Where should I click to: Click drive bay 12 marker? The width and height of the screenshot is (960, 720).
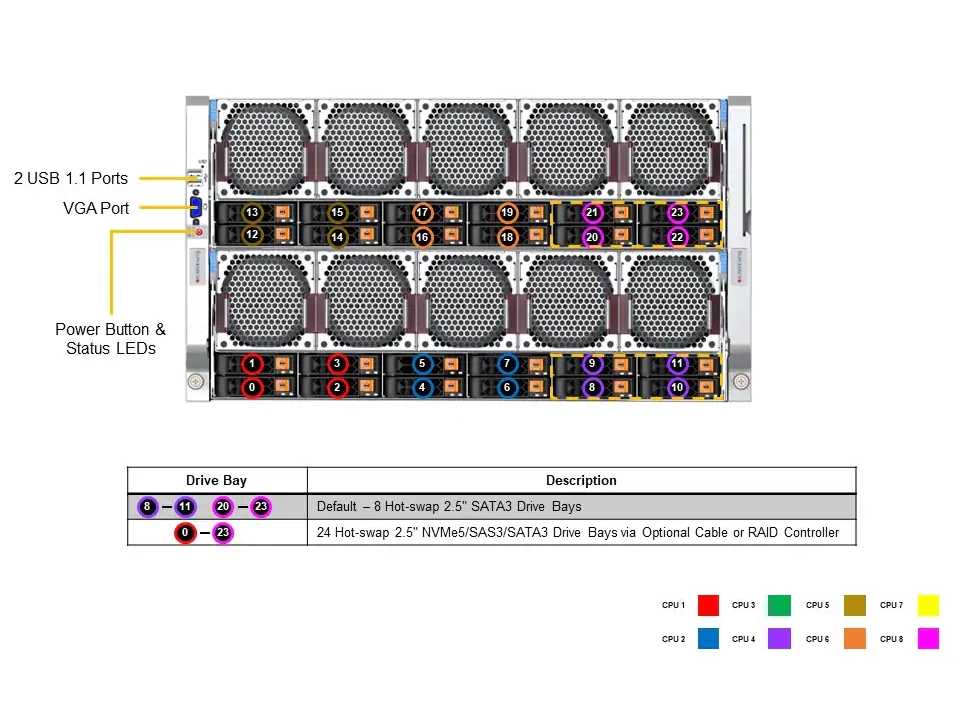pos(252,234)
